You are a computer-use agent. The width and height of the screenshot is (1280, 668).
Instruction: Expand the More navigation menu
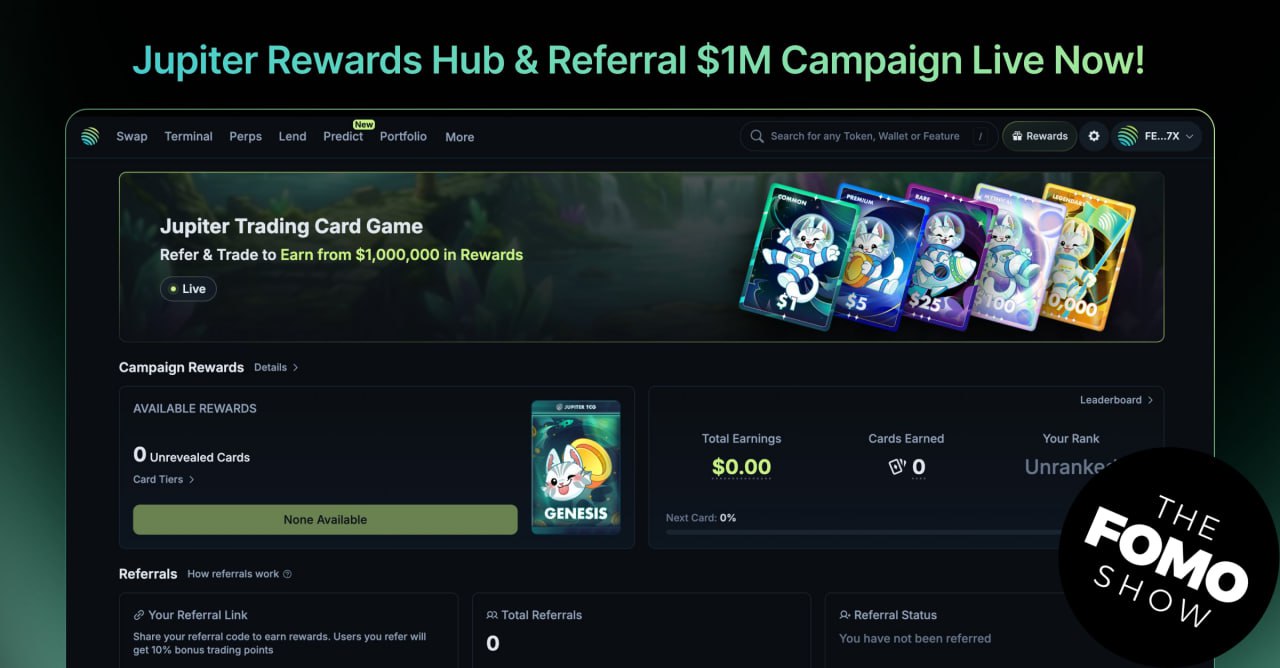[x=460, y=137]
